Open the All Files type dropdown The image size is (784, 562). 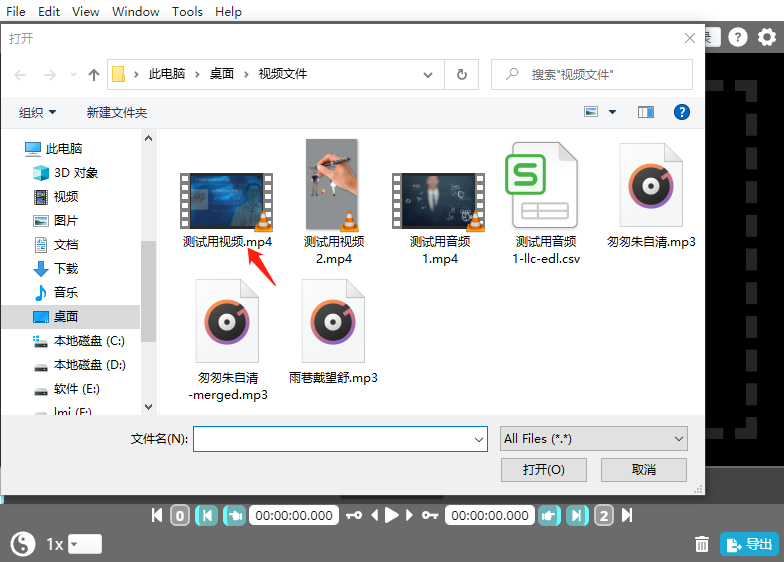pyautogui.click(x=594, y=438)
